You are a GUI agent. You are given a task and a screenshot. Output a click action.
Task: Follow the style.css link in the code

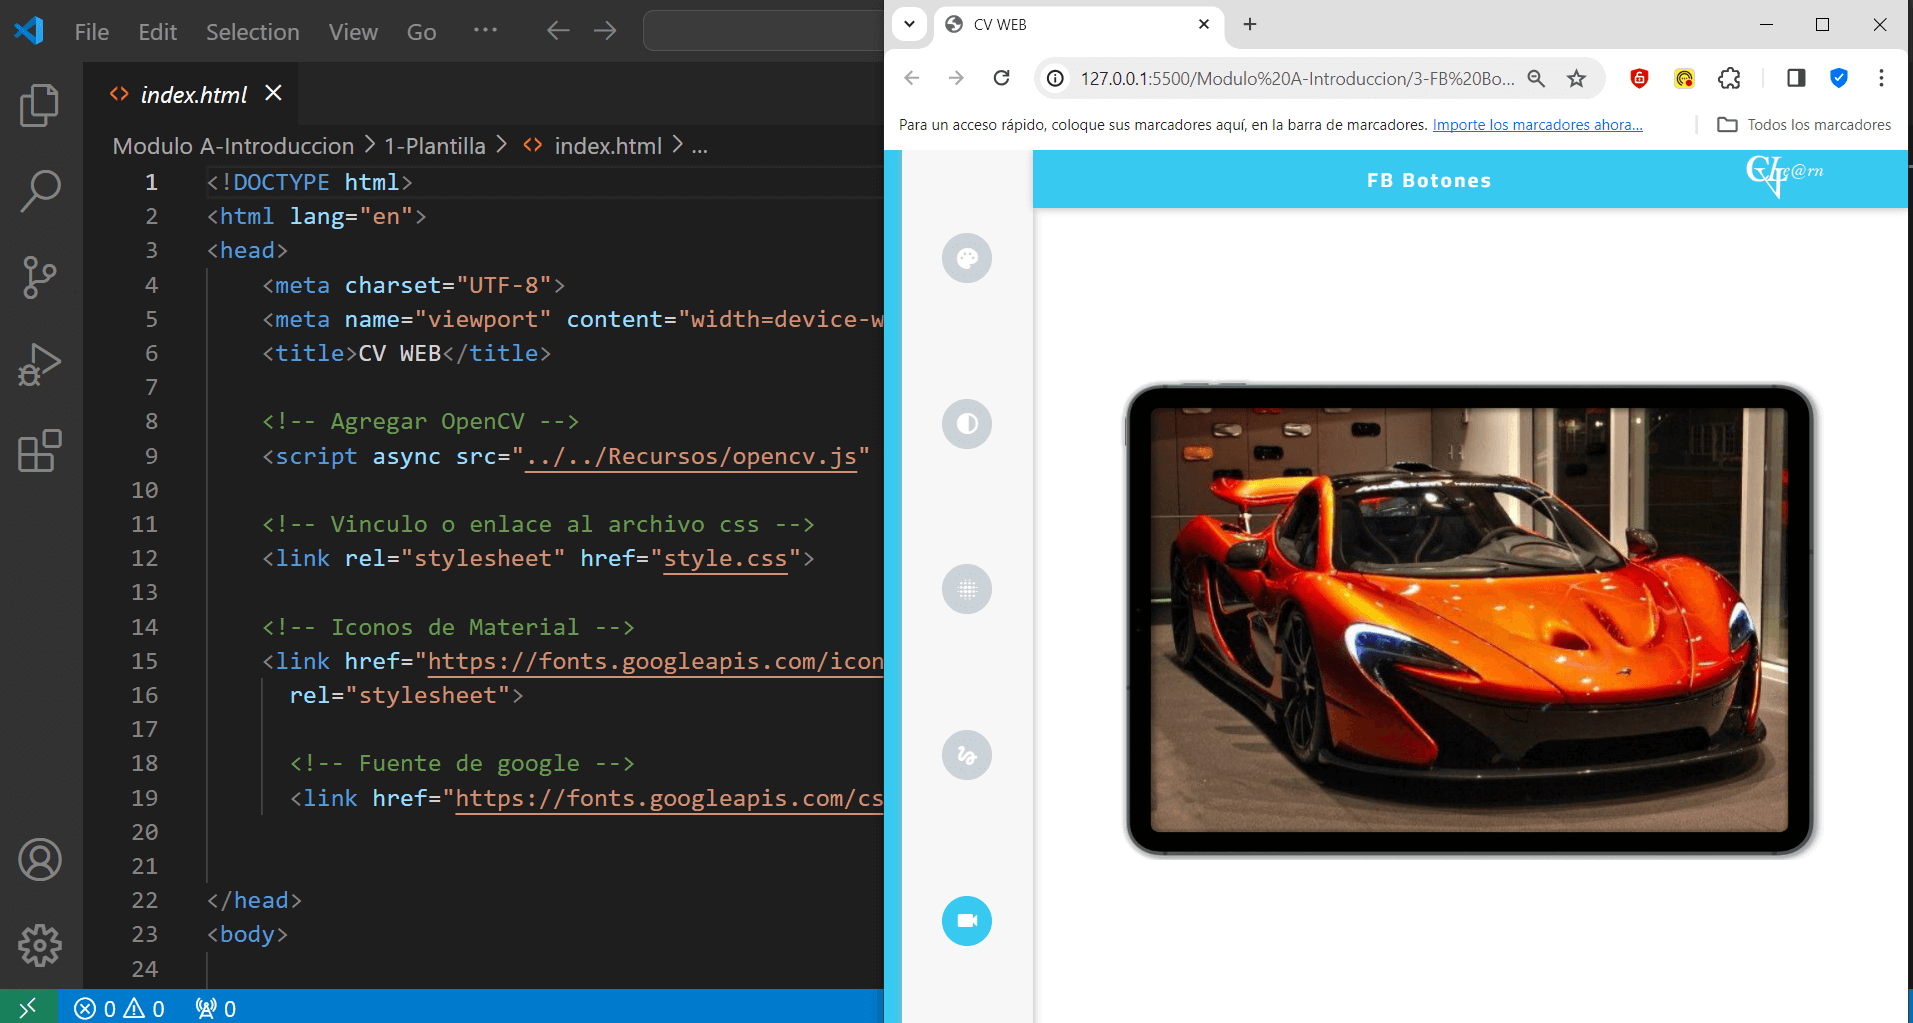(x=725, y=558)
